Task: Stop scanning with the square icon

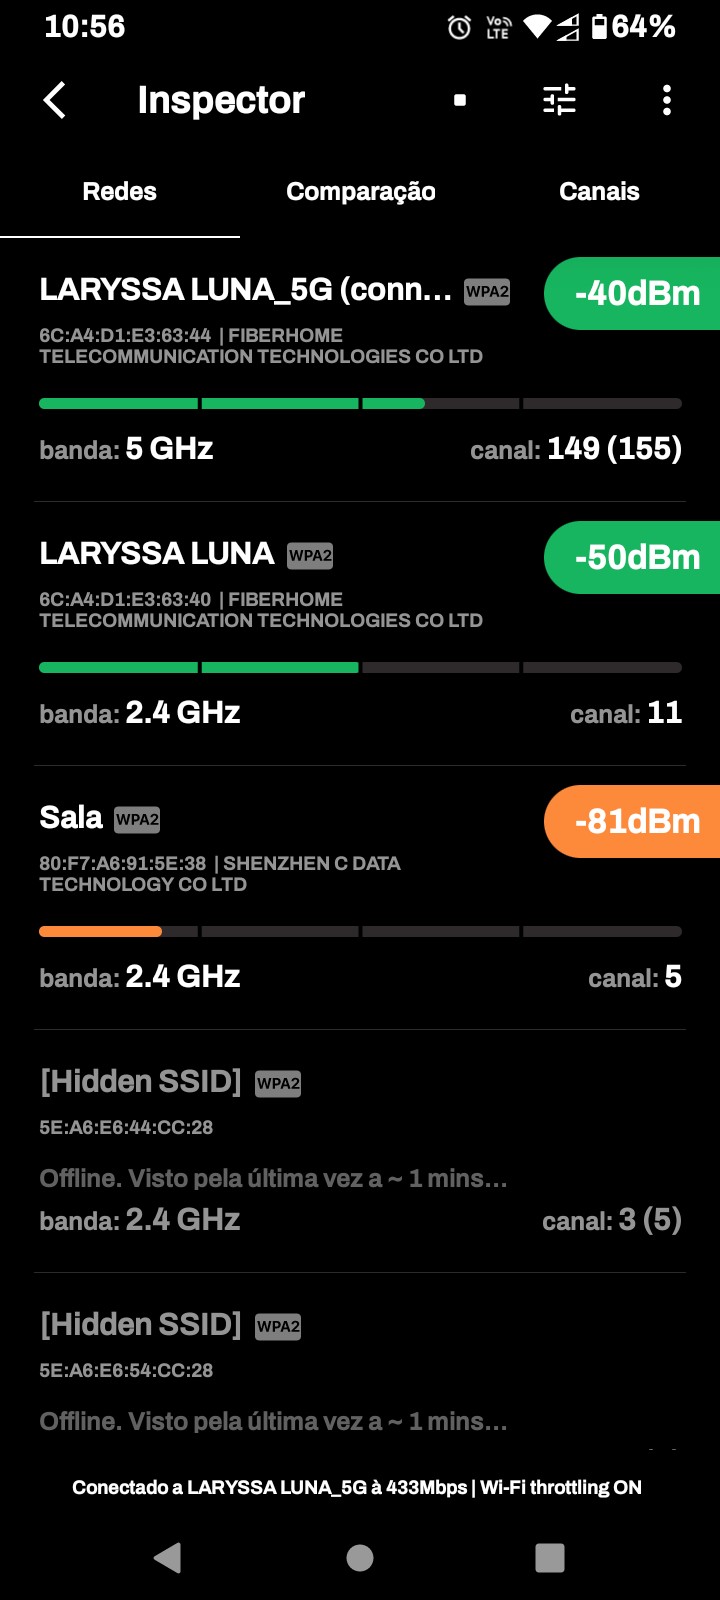Action: point(460,100)
